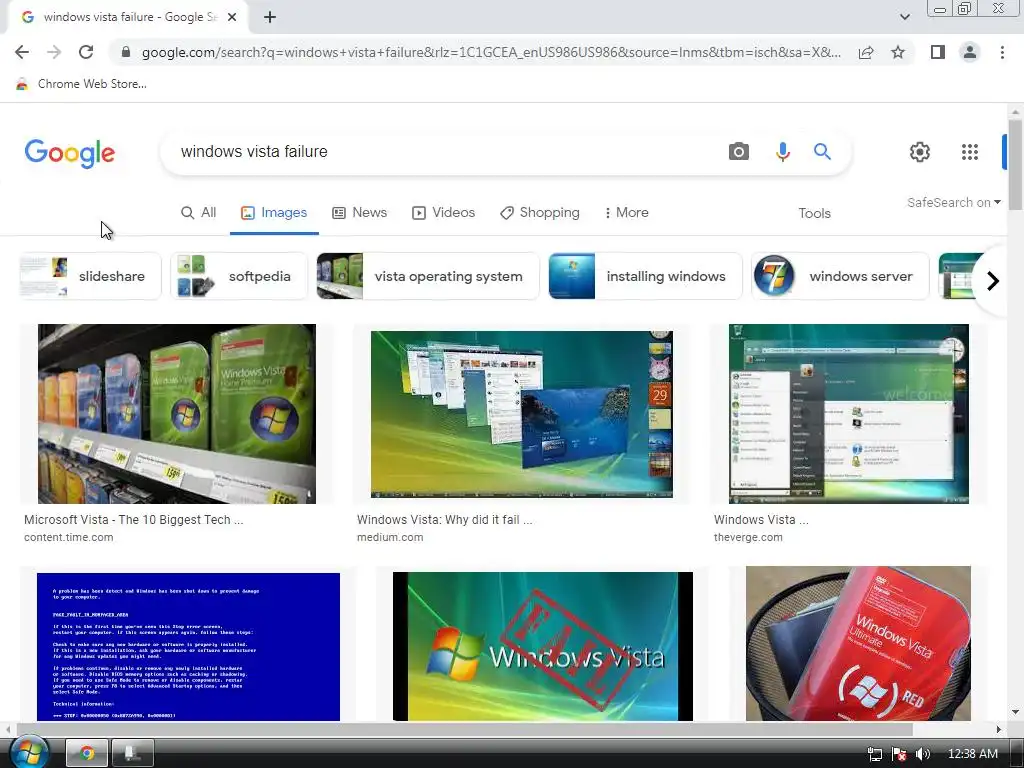Filter images by slideshare chip
The height and width of the screenshot is (768, 1024).
click(89, 276)
